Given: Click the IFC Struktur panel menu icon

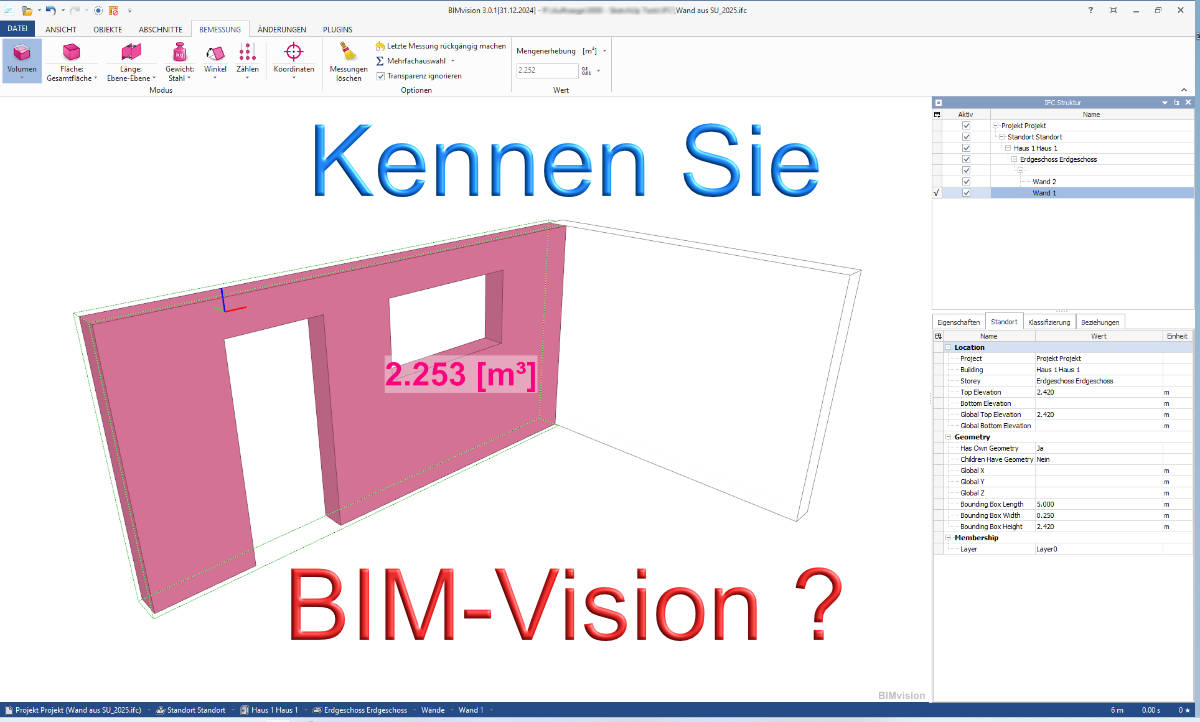Looking at the screenshot, I should pyautogui.click(x=938, y=102).
